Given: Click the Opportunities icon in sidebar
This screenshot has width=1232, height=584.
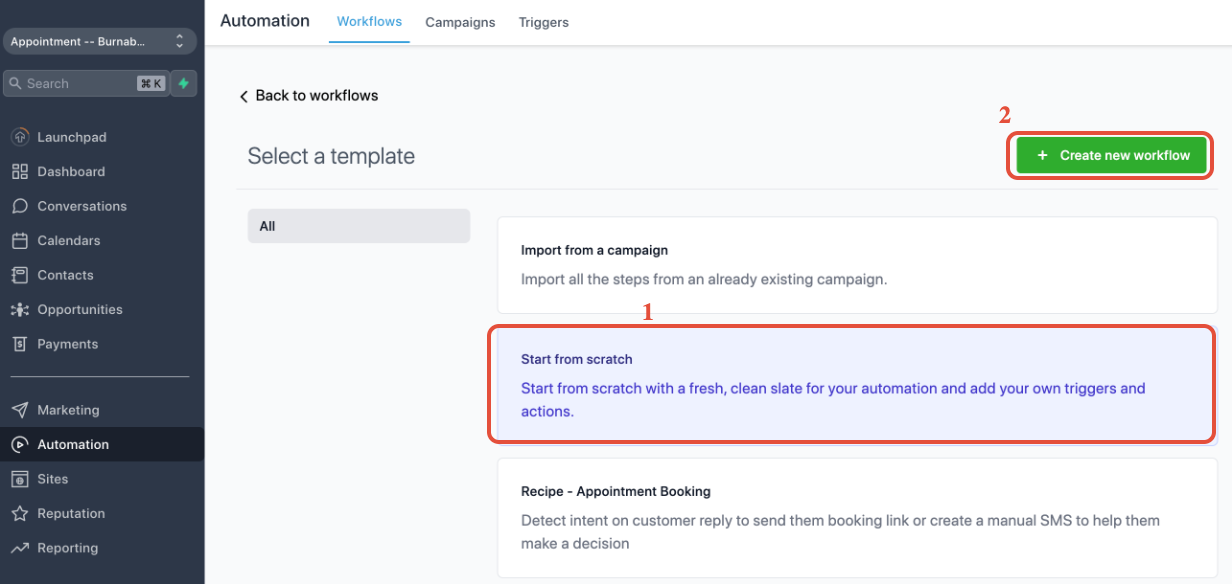Looking at the screenshot, I should [x=20, y=310].
